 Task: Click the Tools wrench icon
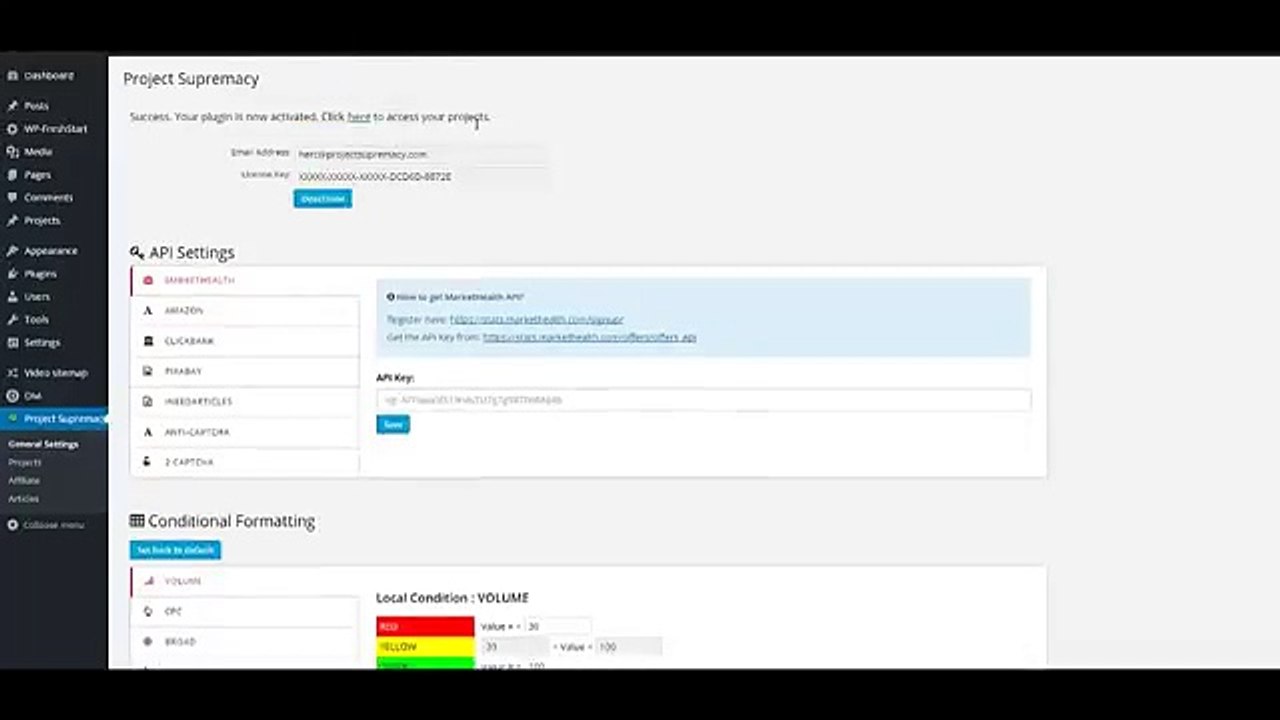point(12,320)
